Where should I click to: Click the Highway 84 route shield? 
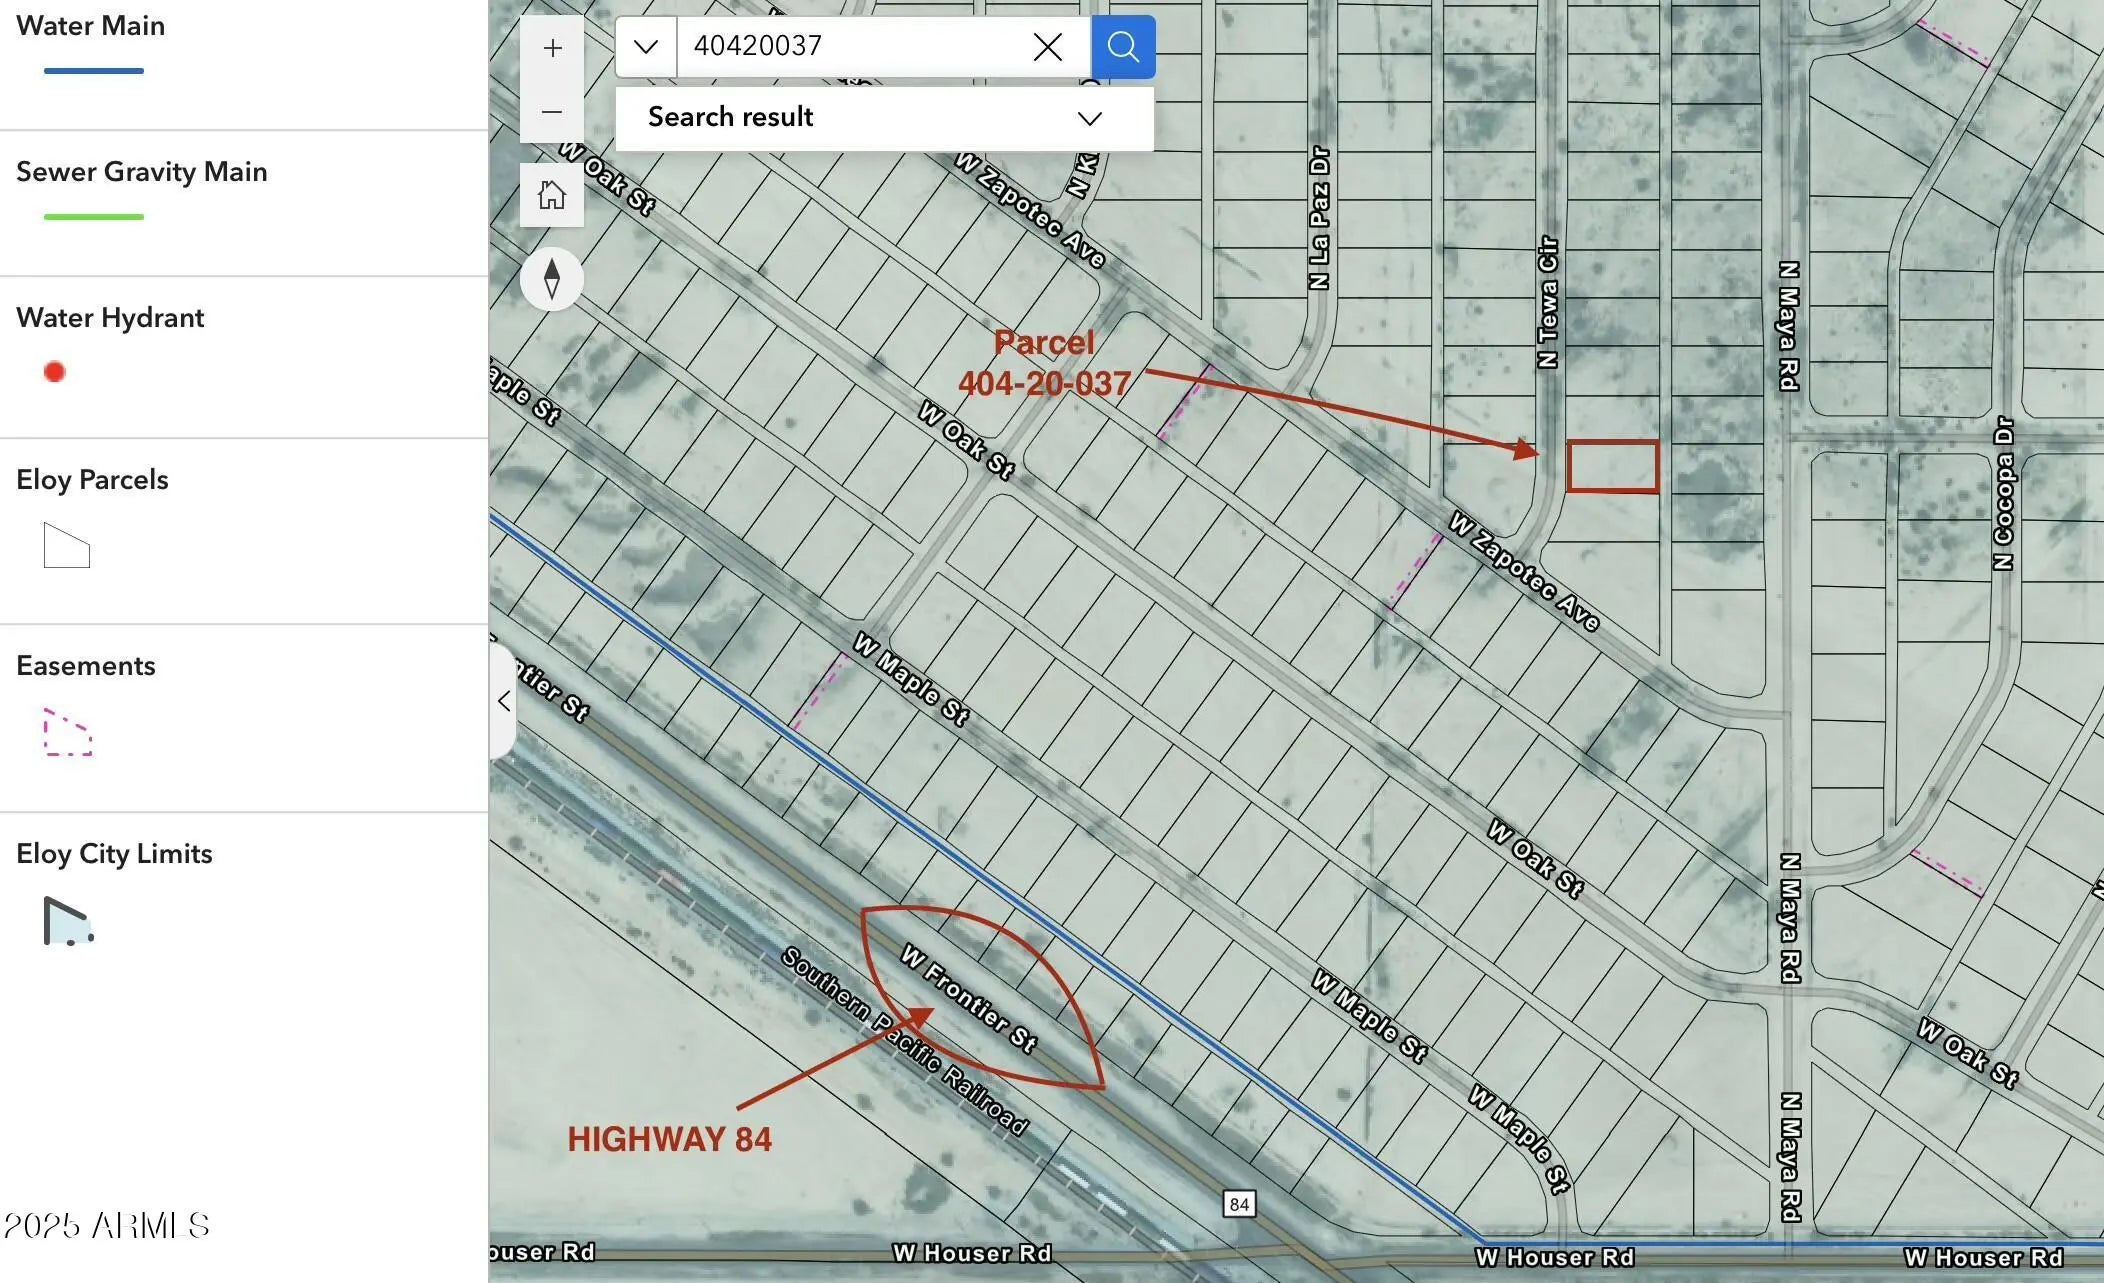[1239, 1204]
